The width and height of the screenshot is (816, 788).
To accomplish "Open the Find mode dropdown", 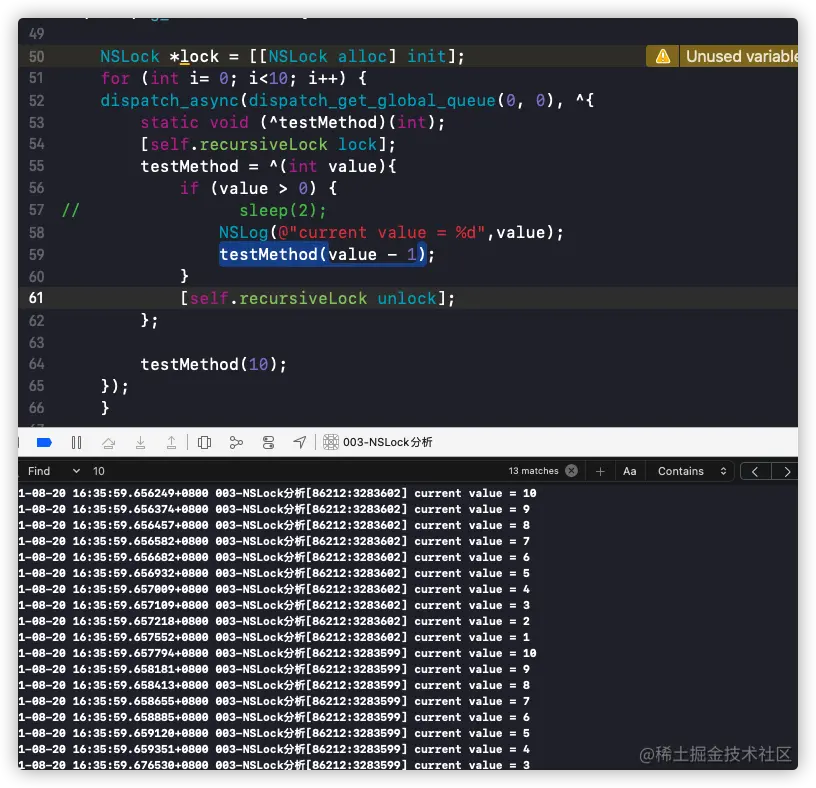I will click(x=54, y=471).
